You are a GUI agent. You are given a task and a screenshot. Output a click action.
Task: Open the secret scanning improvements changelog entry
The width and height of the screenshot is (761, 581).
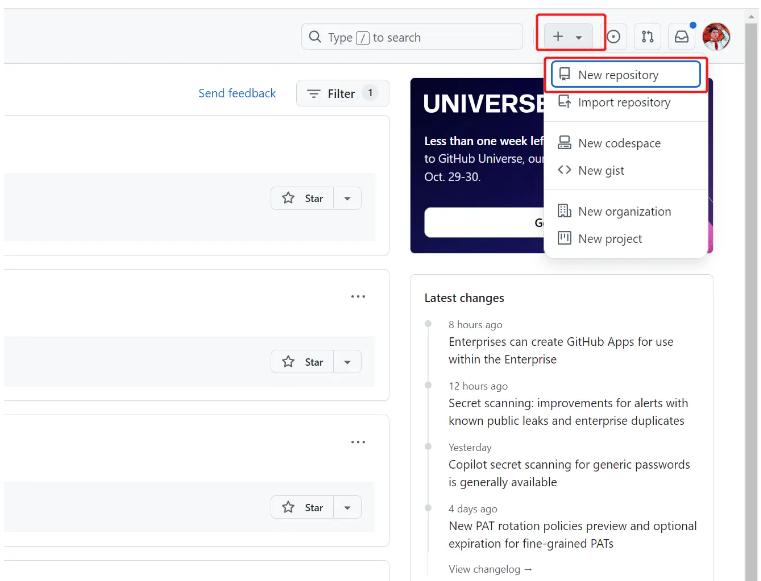click(568, 412)
